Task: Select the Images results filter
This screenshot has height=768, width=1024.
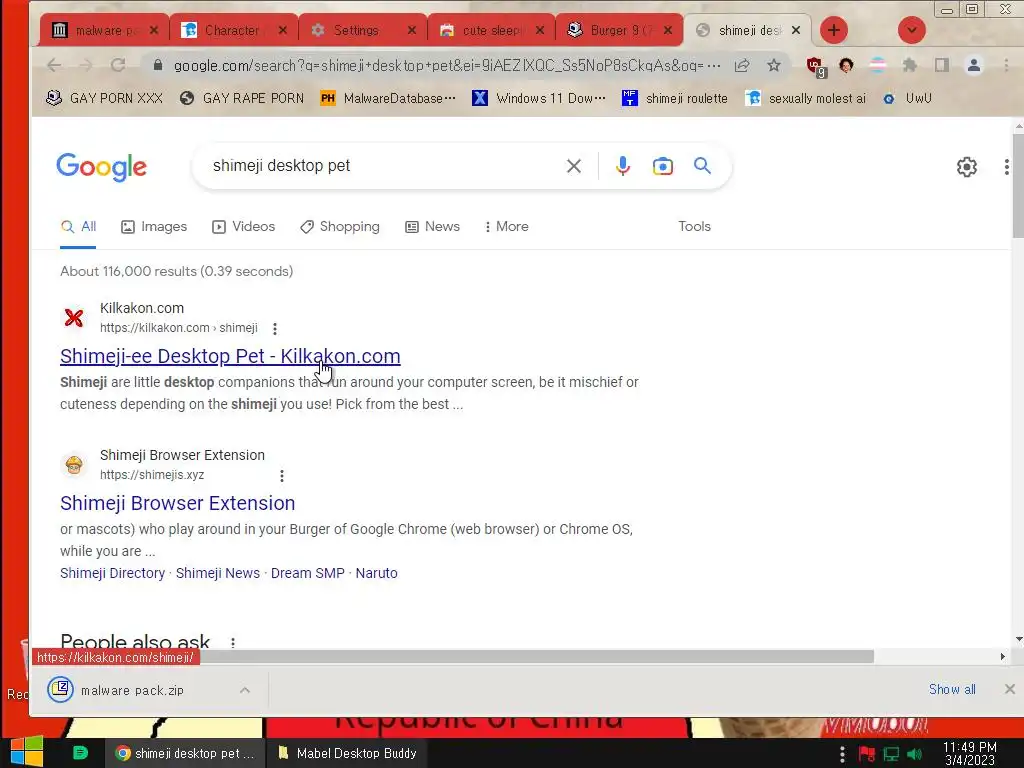Action: (154, 227)
